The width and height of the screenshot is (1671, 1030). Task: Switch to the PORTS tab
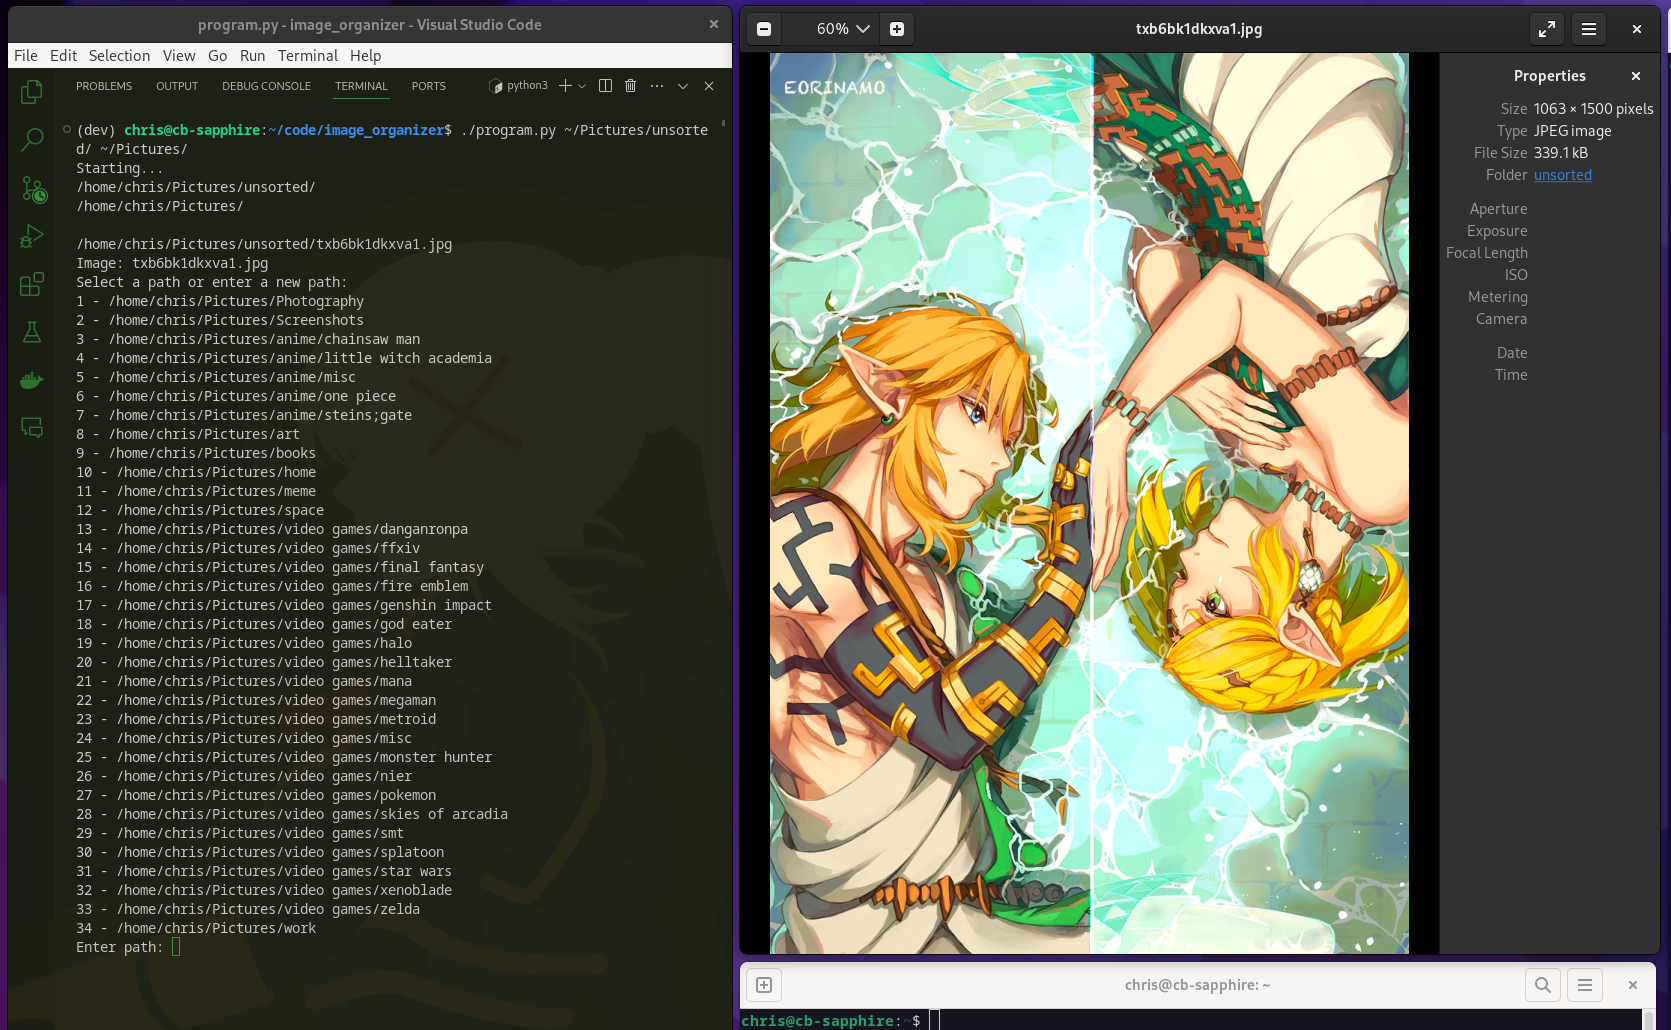pos(429,86)
